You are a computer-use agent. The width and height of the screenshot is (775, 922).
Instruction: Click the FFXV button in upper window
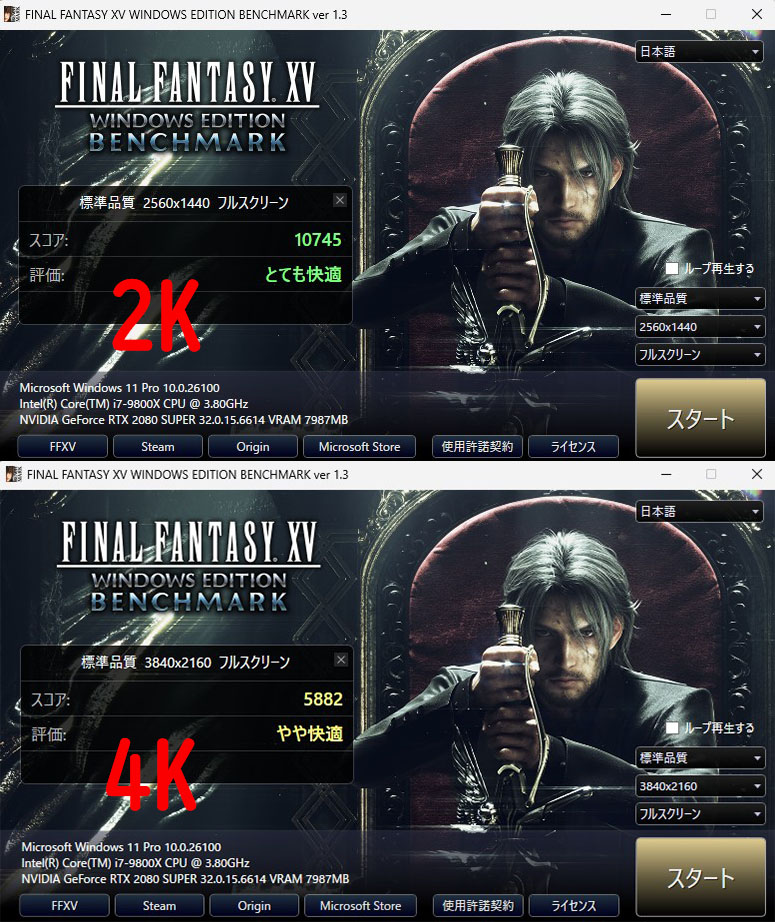[x=63, y=447]
